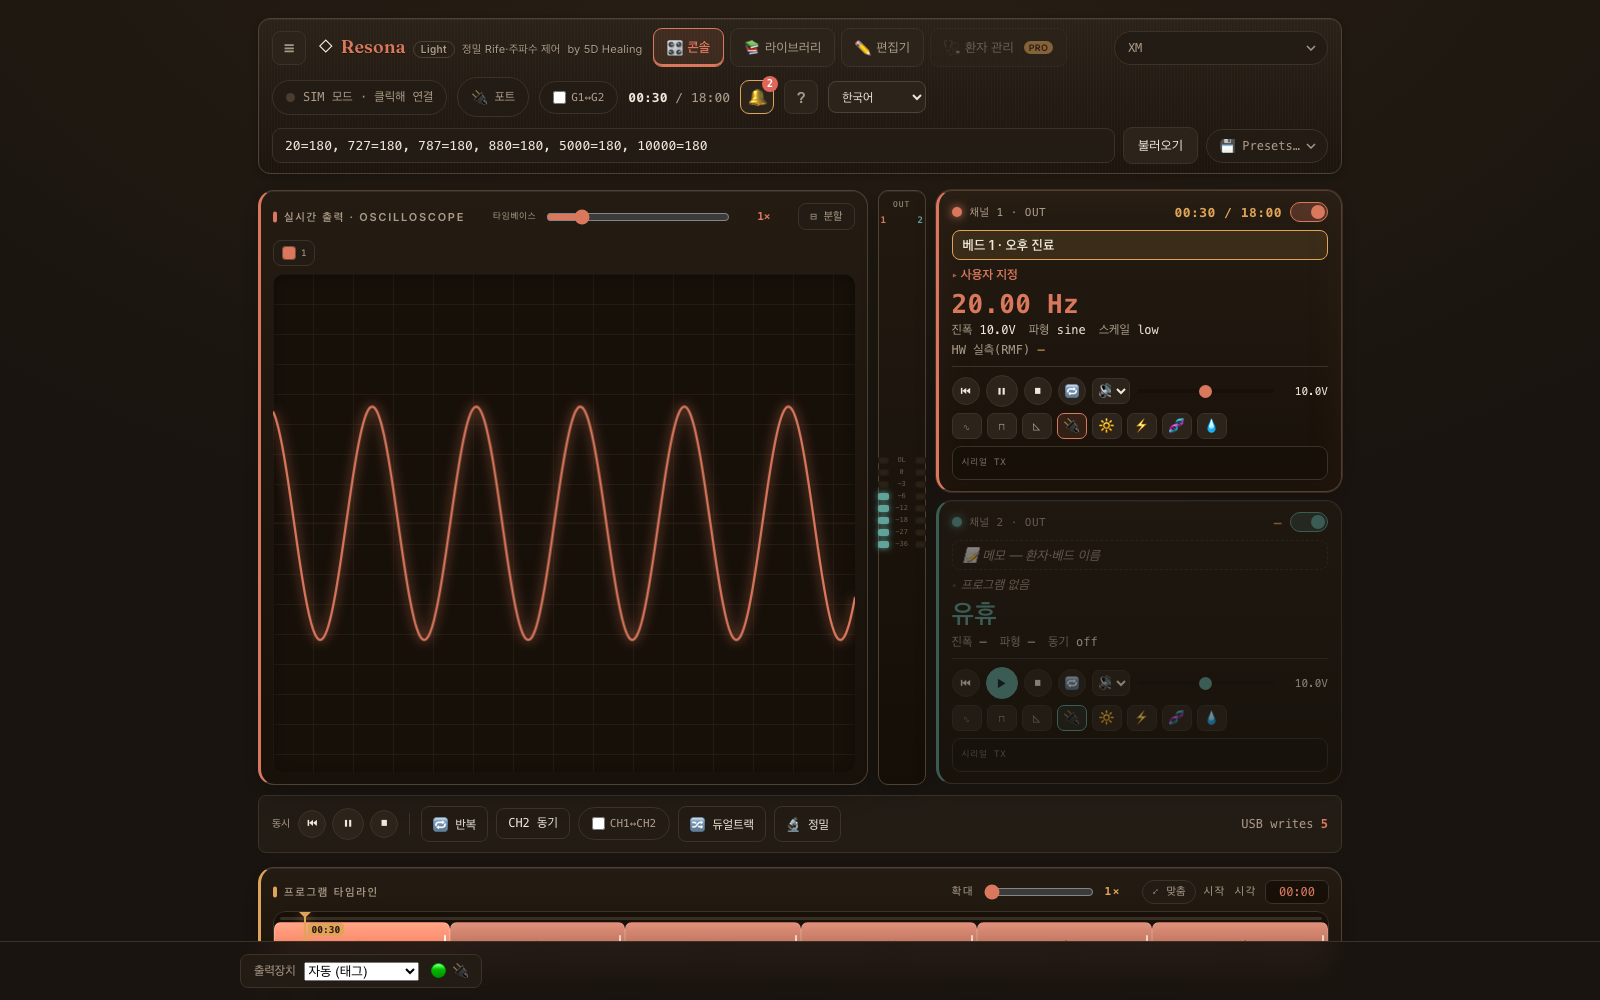Click SIM 모드 클릭해 연결 button
Image resolution: width=1600 pixels, height=1000 pixels.
(x=360, y=97)
